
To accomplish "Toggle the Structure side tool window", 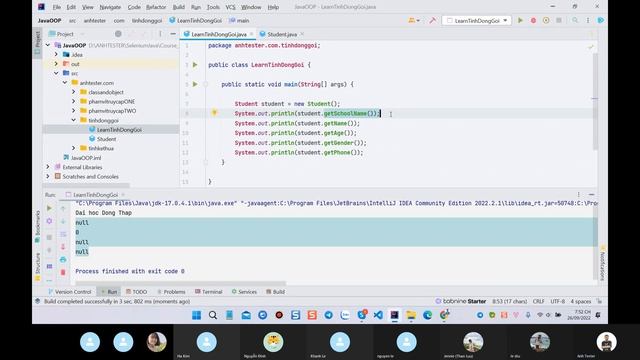I will click(x=37, y=267).
